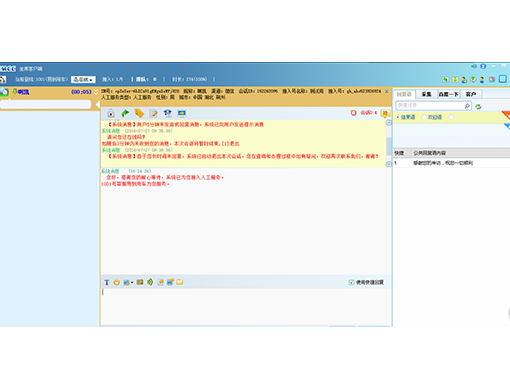
Task: Select the second radio option 欢迎语
Action: (x=424, y=117)
